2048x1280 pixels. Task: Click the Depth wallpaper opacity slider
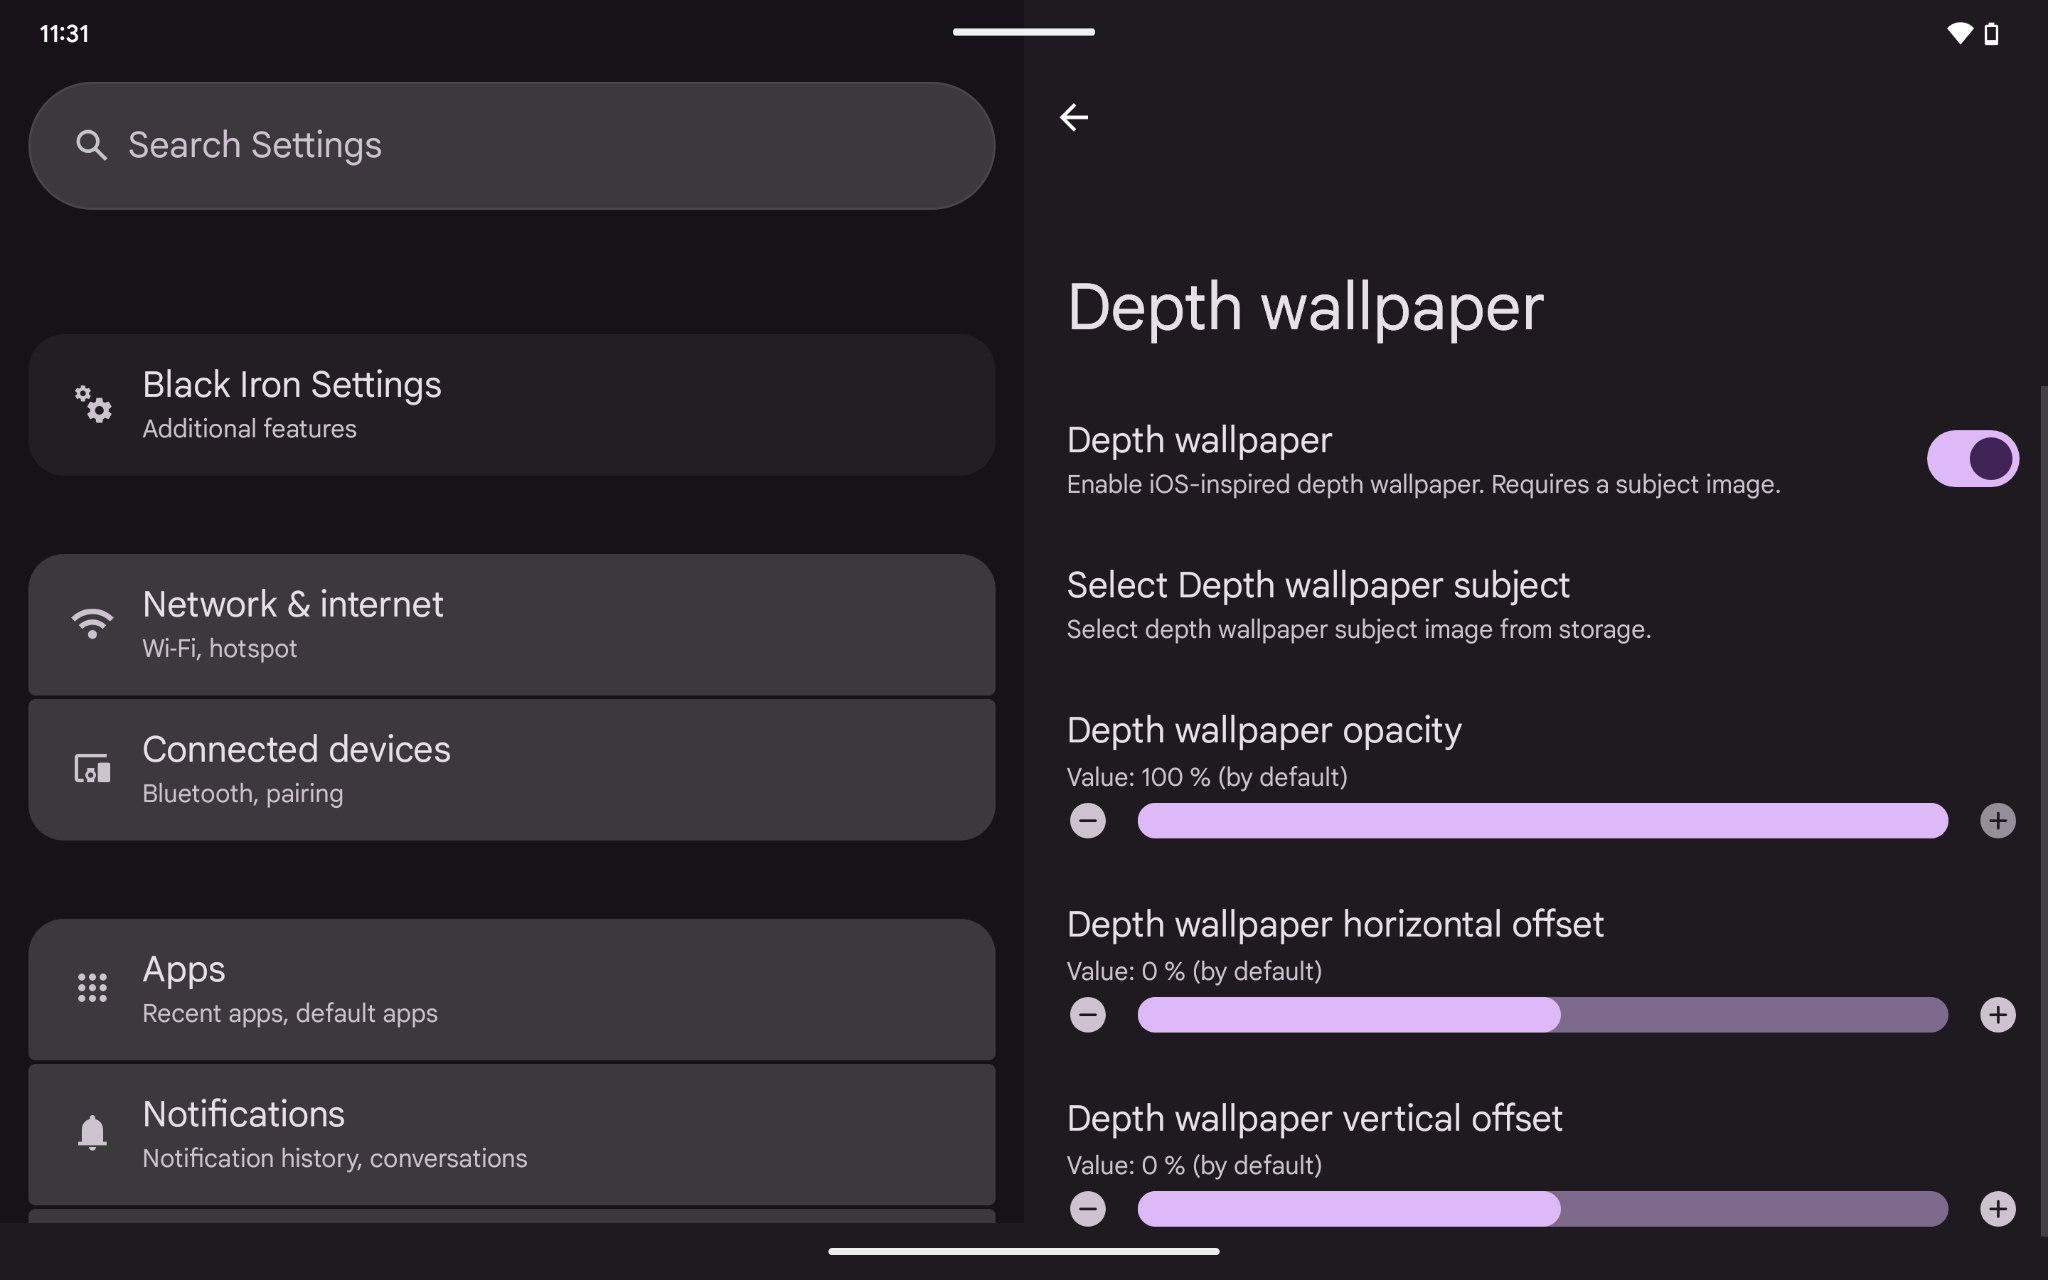[x=1542, y=821]
